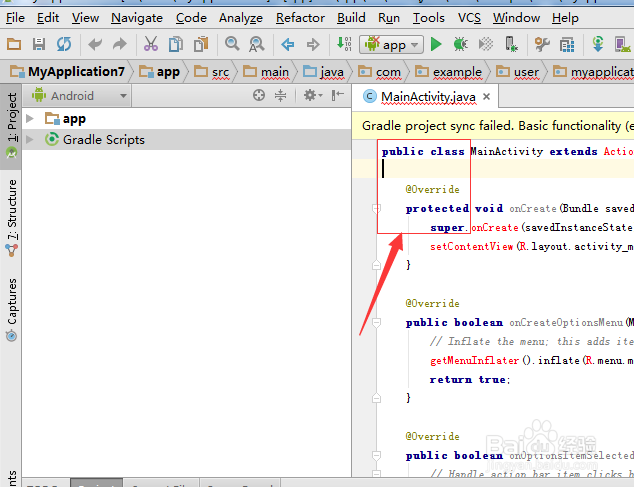634x487 pixels.
Task: Open Find with the magnifier icon
Action: [x=232, y=43]
